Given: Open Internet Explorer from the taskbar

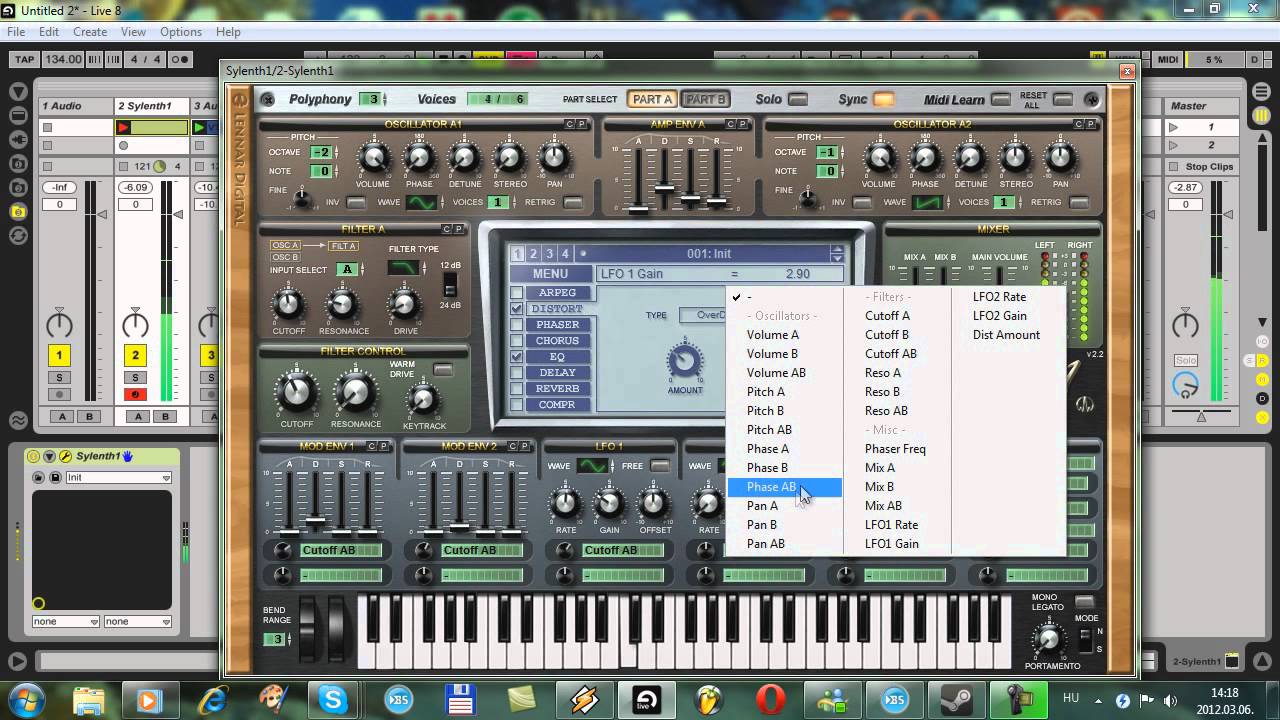Looking at the screenshot, I should click(x=212, y=699).
